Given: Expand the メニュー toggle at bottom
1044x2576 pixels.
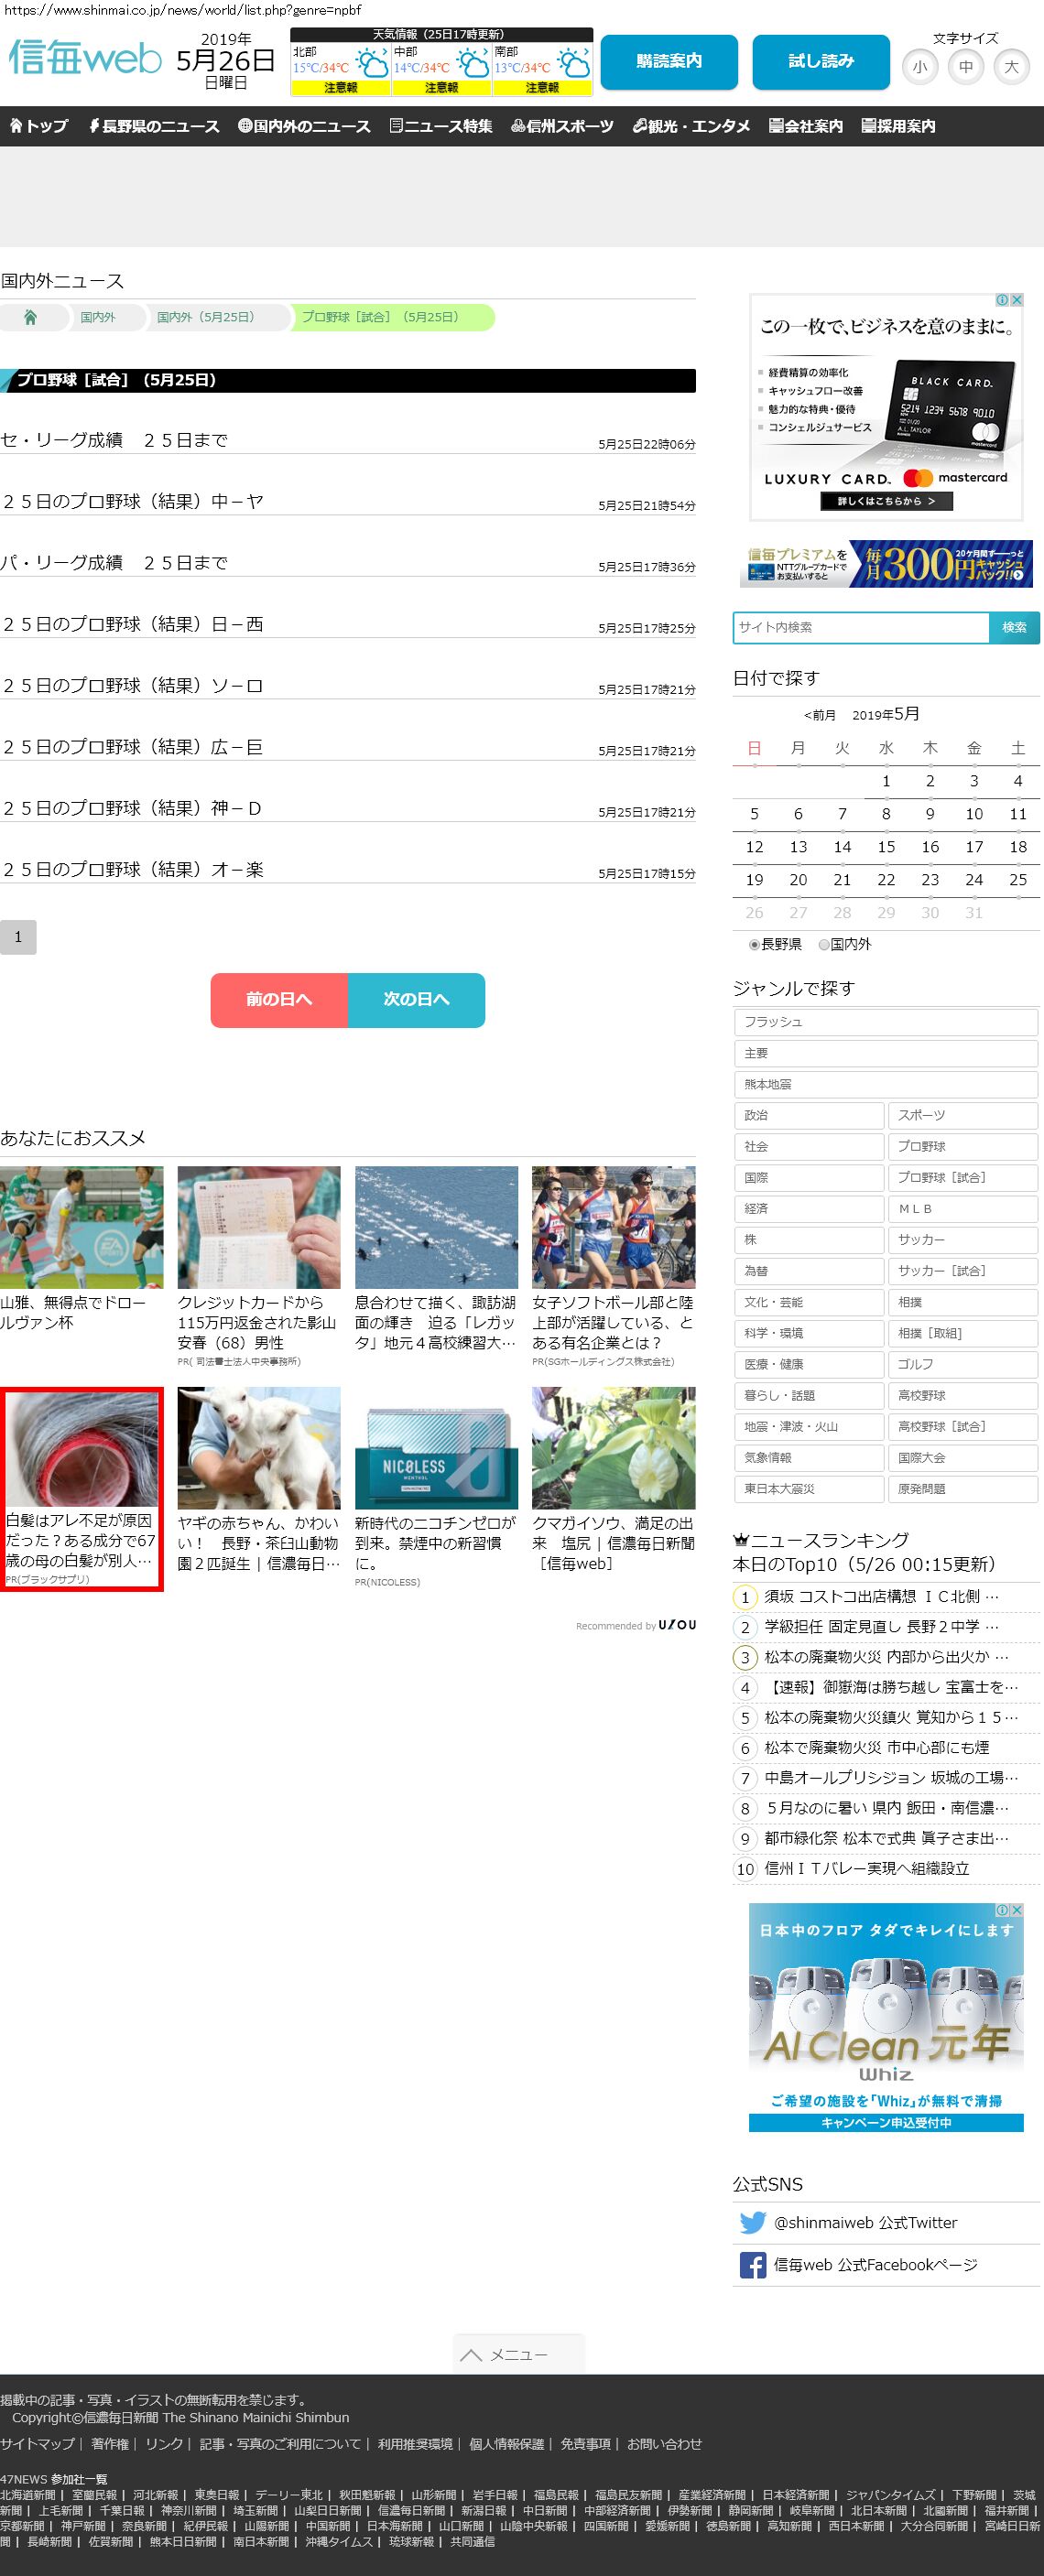Looking at the screenshot, I should 518,2354.
